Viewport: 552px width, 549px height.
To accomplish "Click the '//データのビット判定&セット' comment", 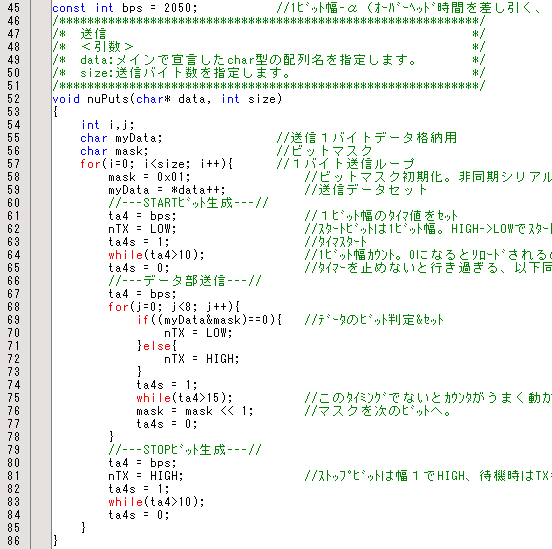I will point(374,320).
